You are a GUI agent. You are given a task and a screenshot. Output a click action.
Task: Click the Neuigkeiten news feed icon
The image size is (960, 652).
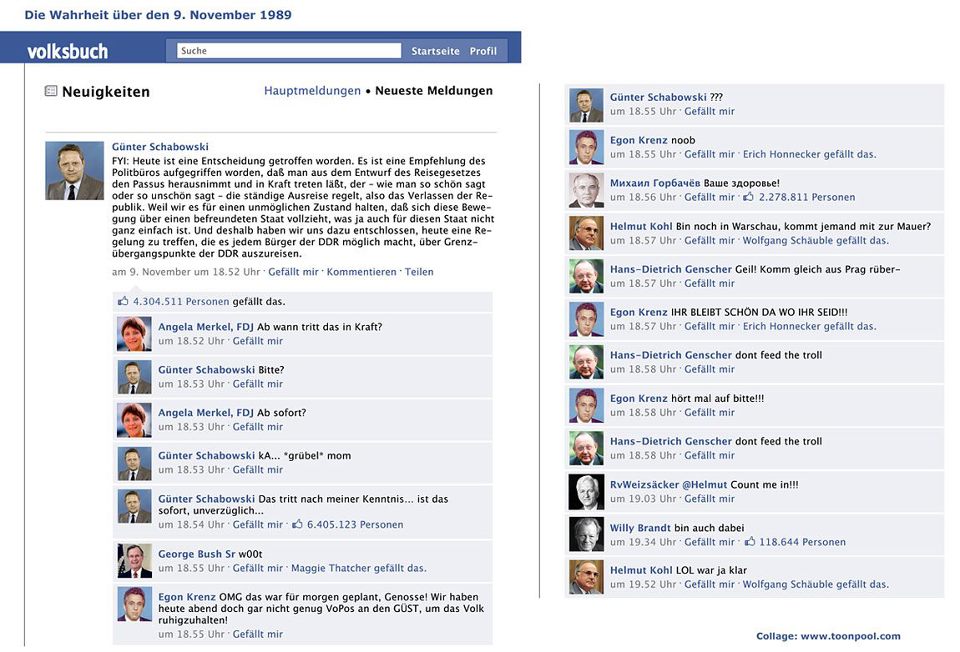coord(51,91)
